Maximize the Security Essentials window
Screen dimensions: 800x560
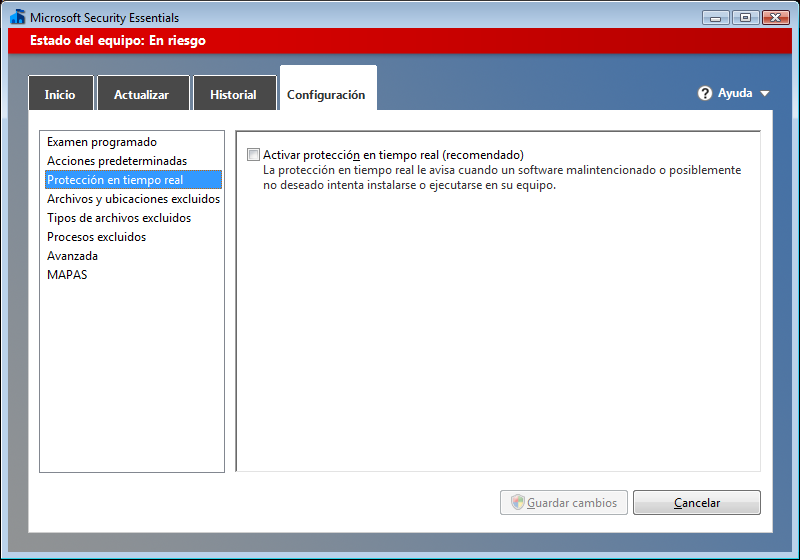click(745, 17)
